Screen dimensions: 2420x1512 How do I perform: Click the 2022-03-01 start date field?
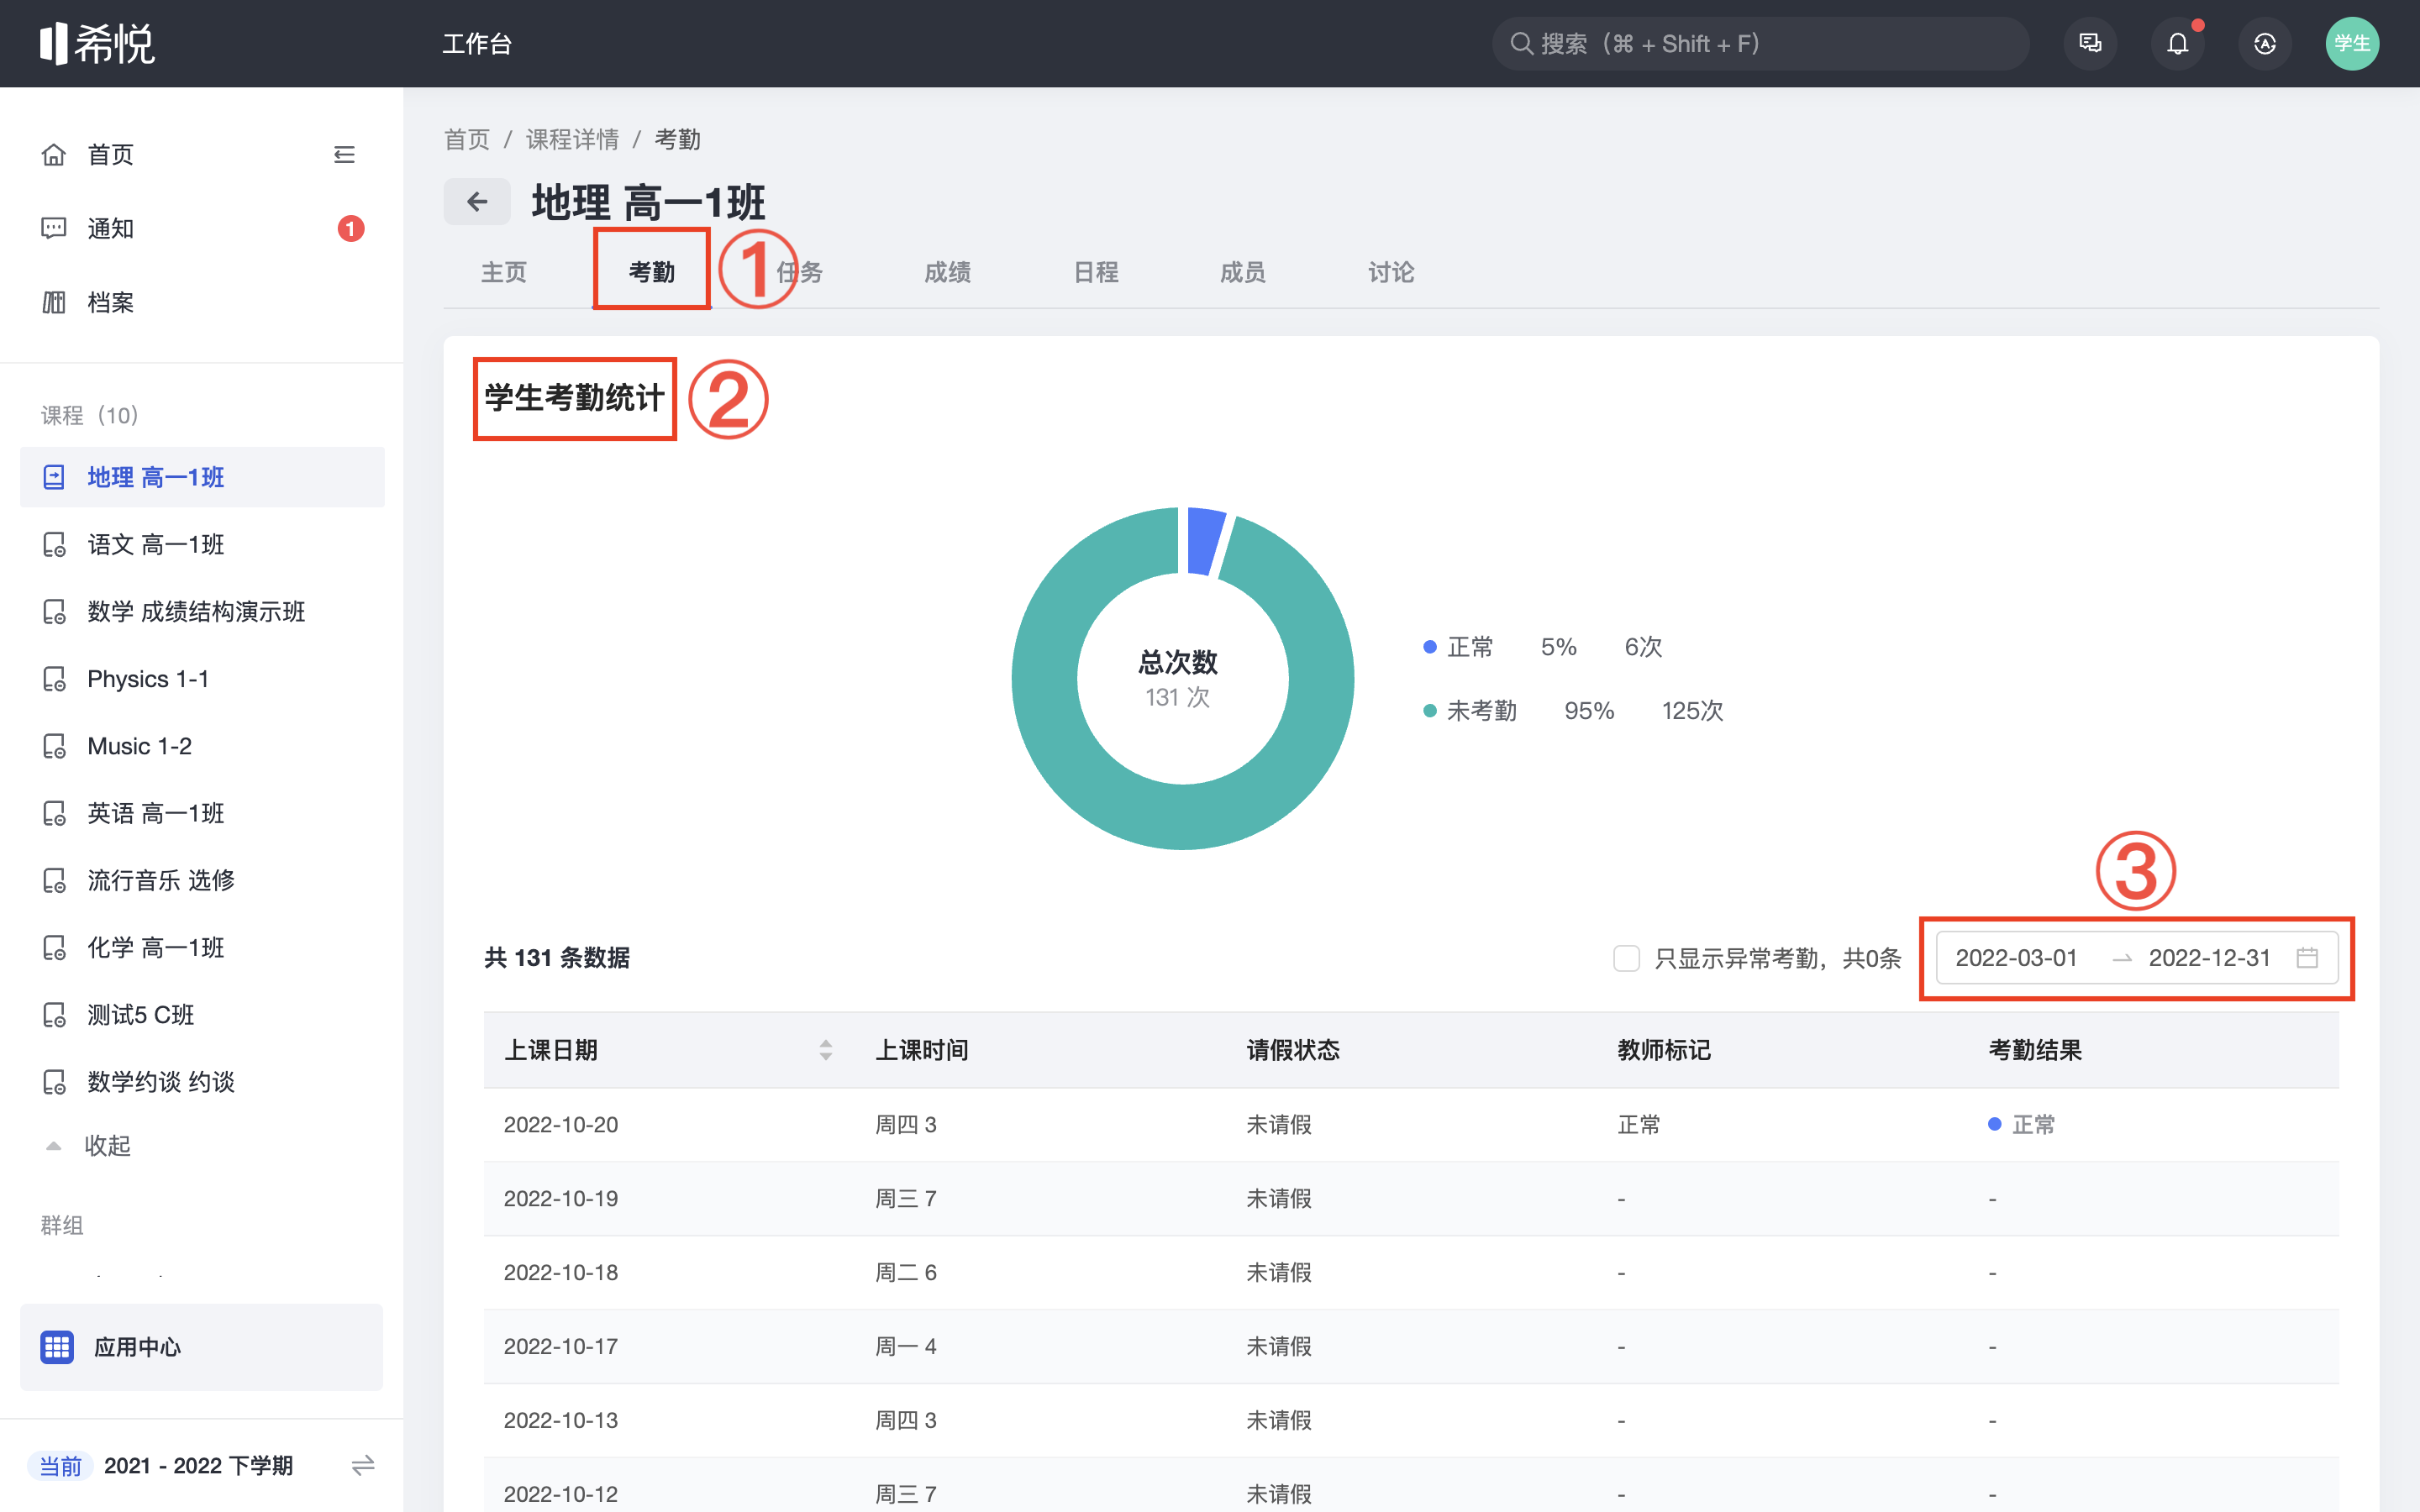[x=2016, y=958]
